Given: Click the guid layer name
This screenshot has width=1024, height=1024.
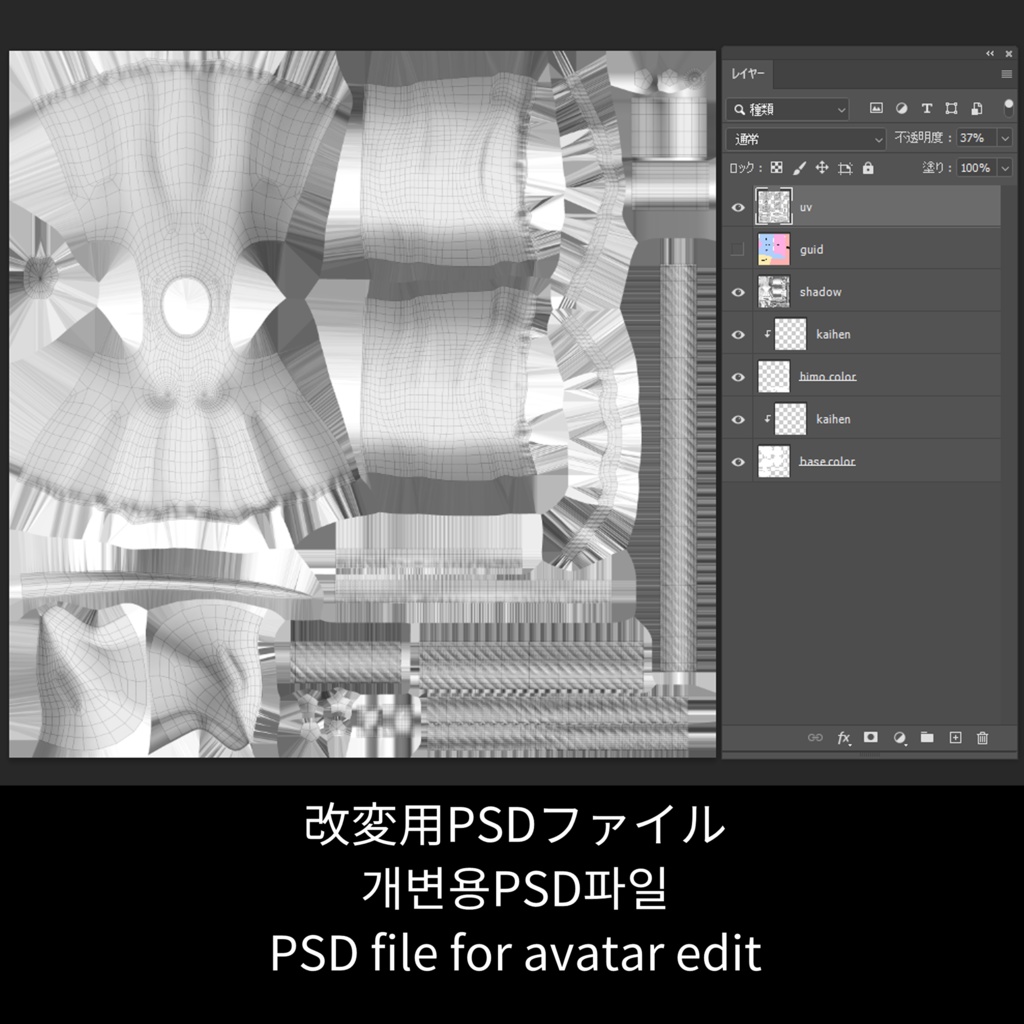Looking at the screenshot, I should coord(812,249).
